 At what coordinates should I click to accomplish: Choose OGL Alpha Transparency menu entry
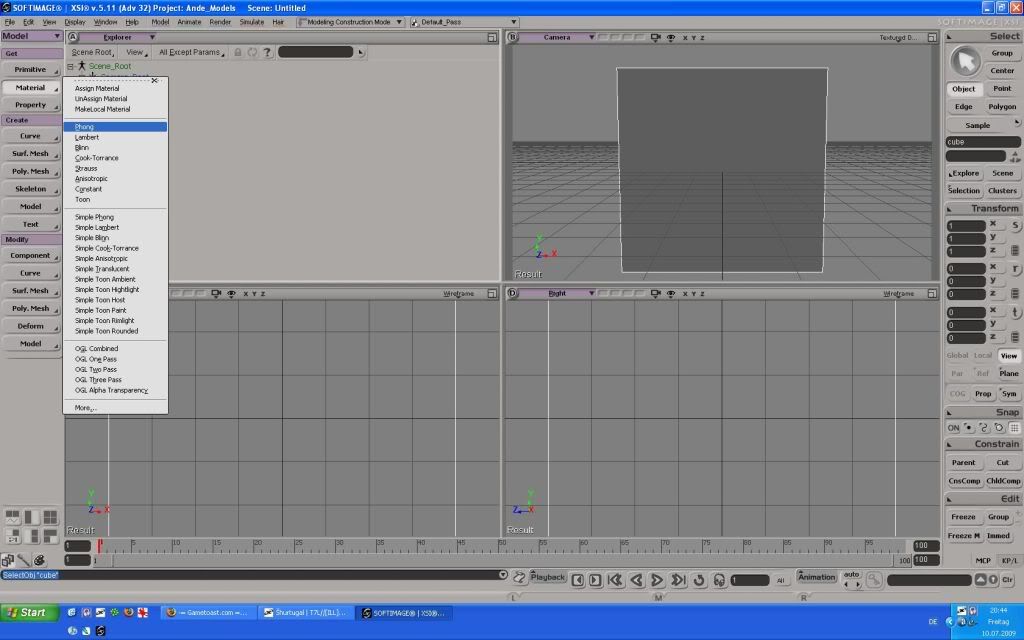[116, 390]
